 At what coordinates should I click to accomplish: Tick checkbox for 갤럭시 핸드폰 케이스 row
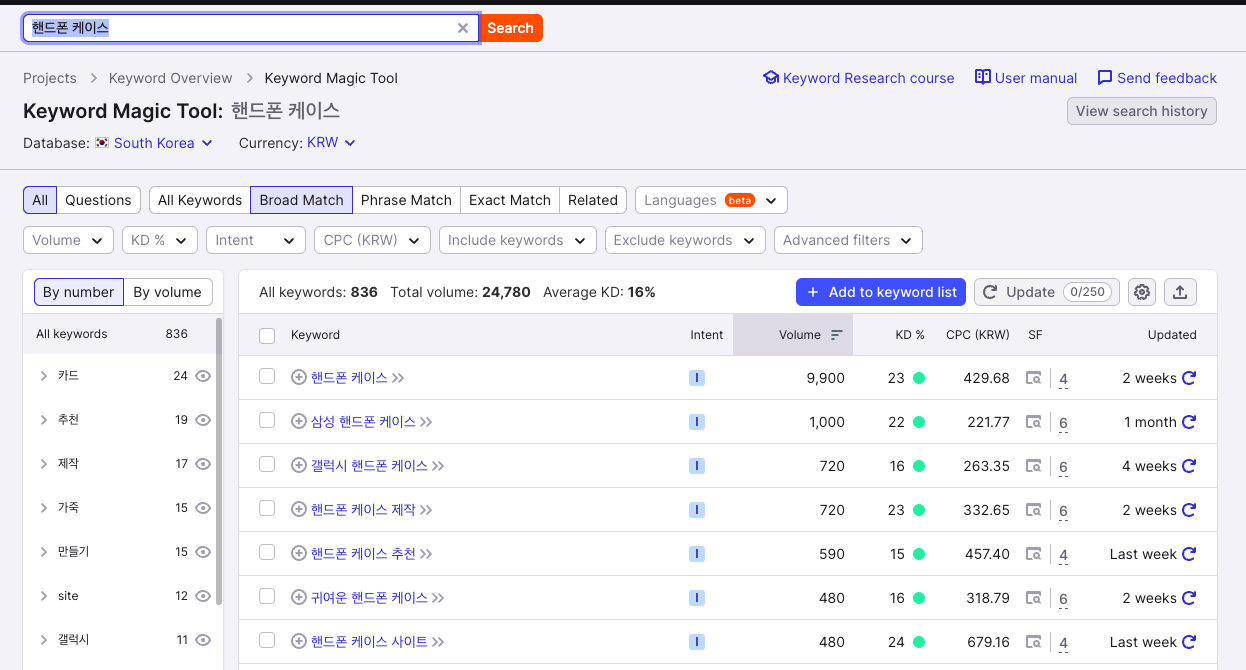pyautogui.click(x=267, y=465)
